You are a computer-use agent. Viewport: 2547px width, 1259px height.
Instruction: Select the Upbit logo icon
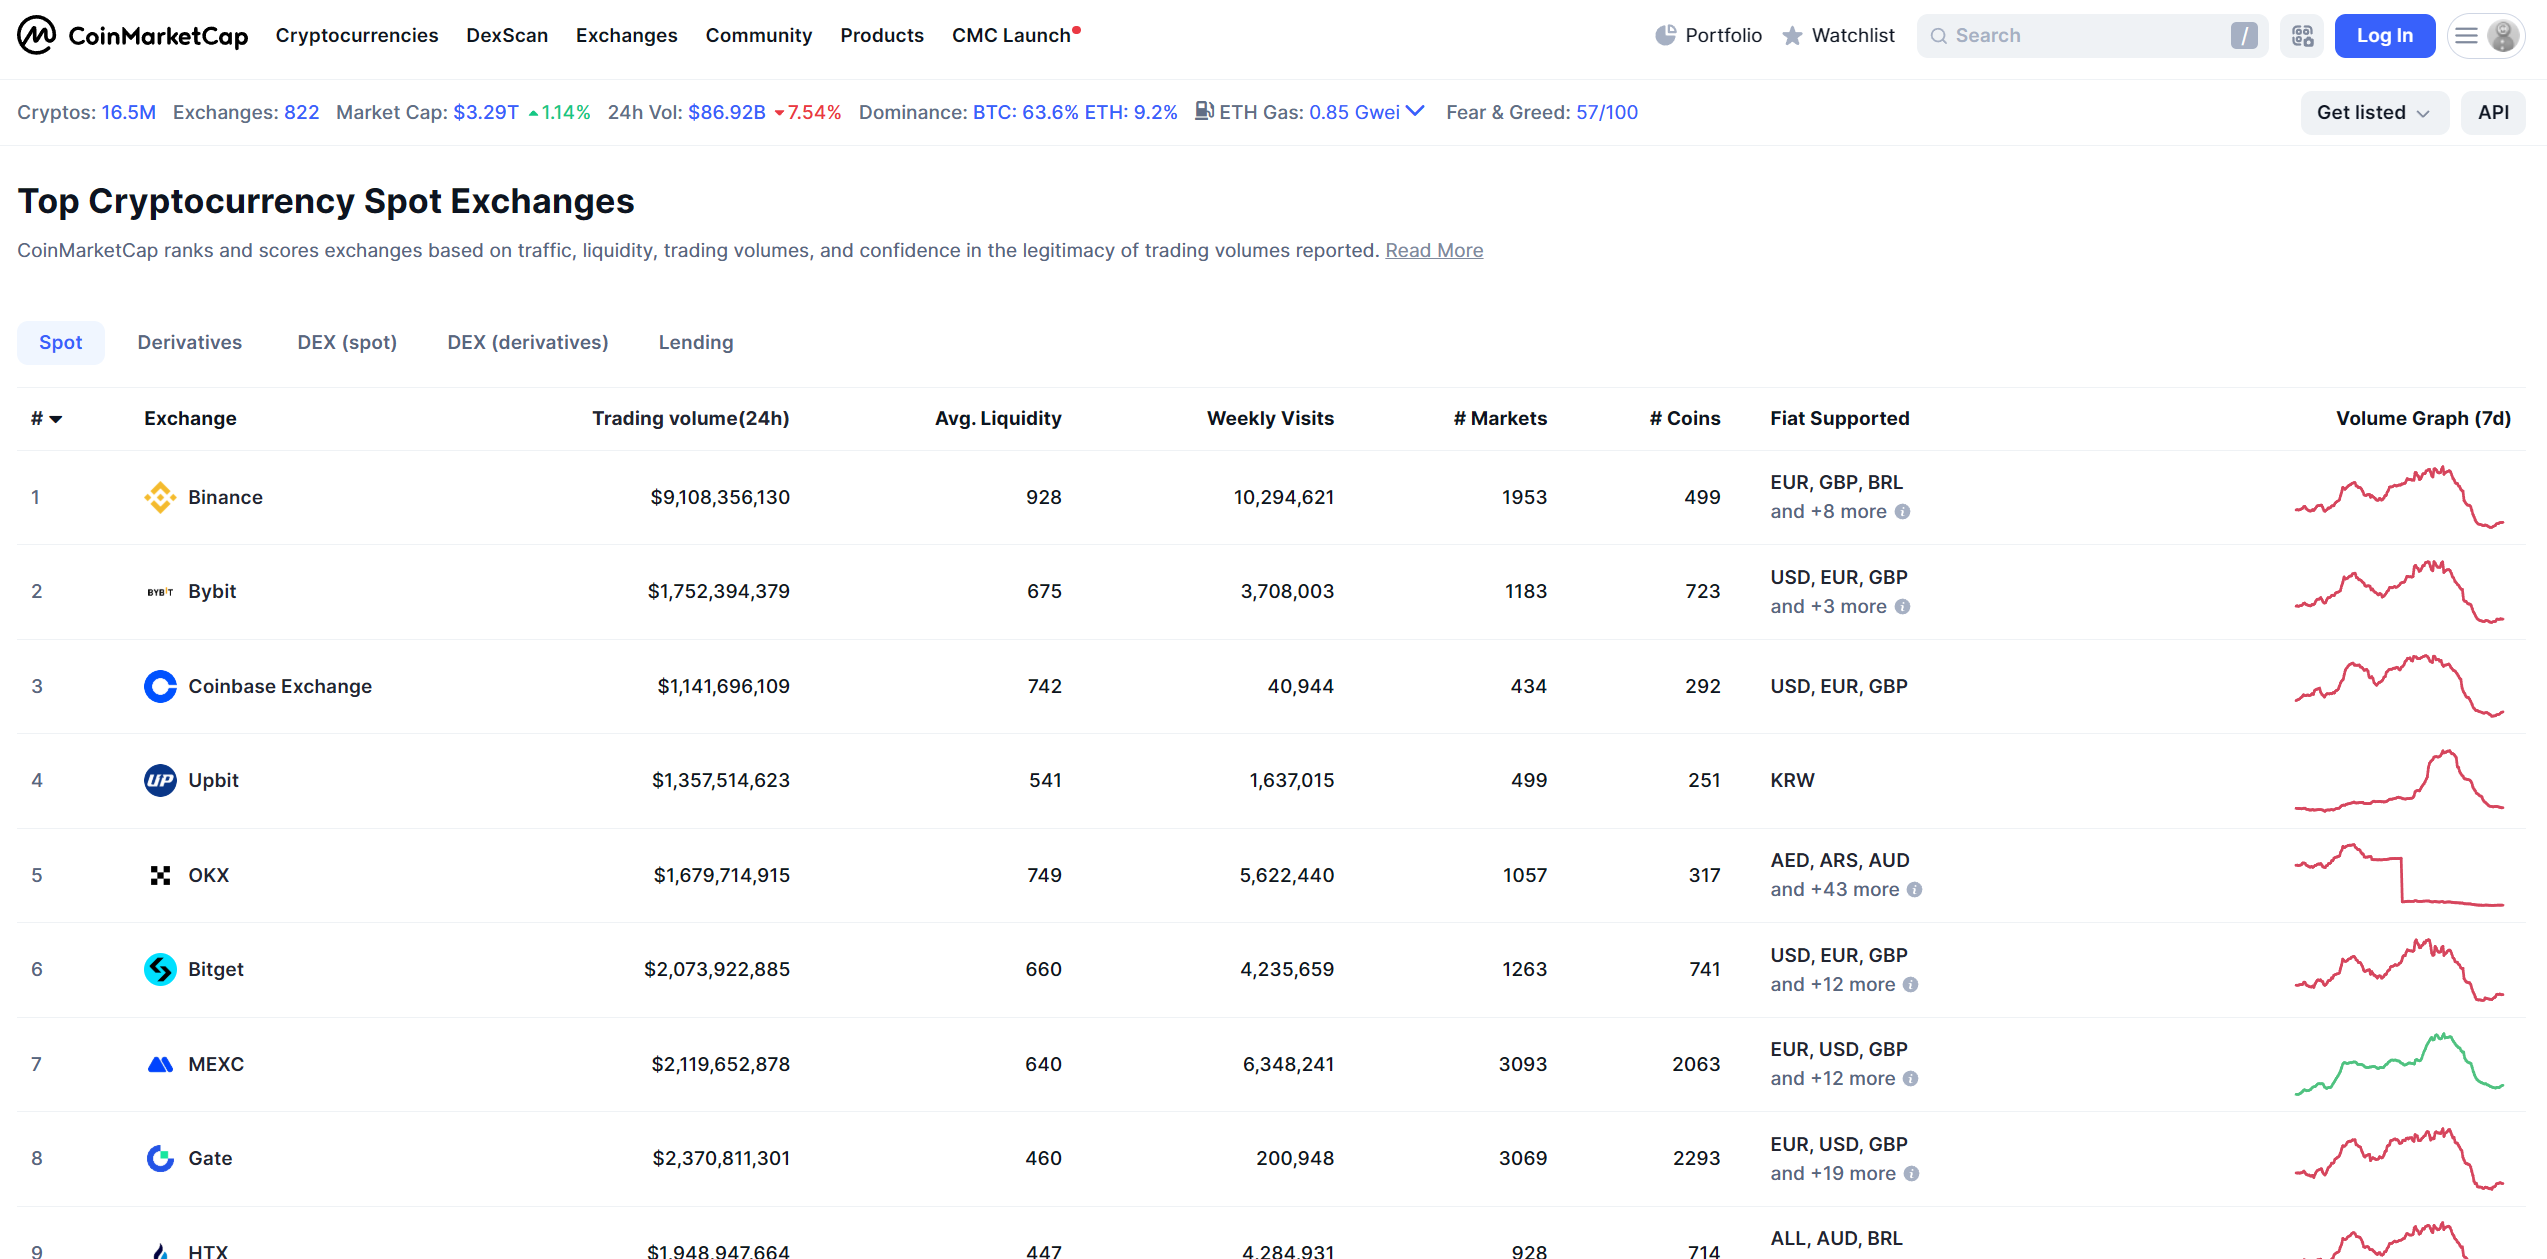pos(160,780)
